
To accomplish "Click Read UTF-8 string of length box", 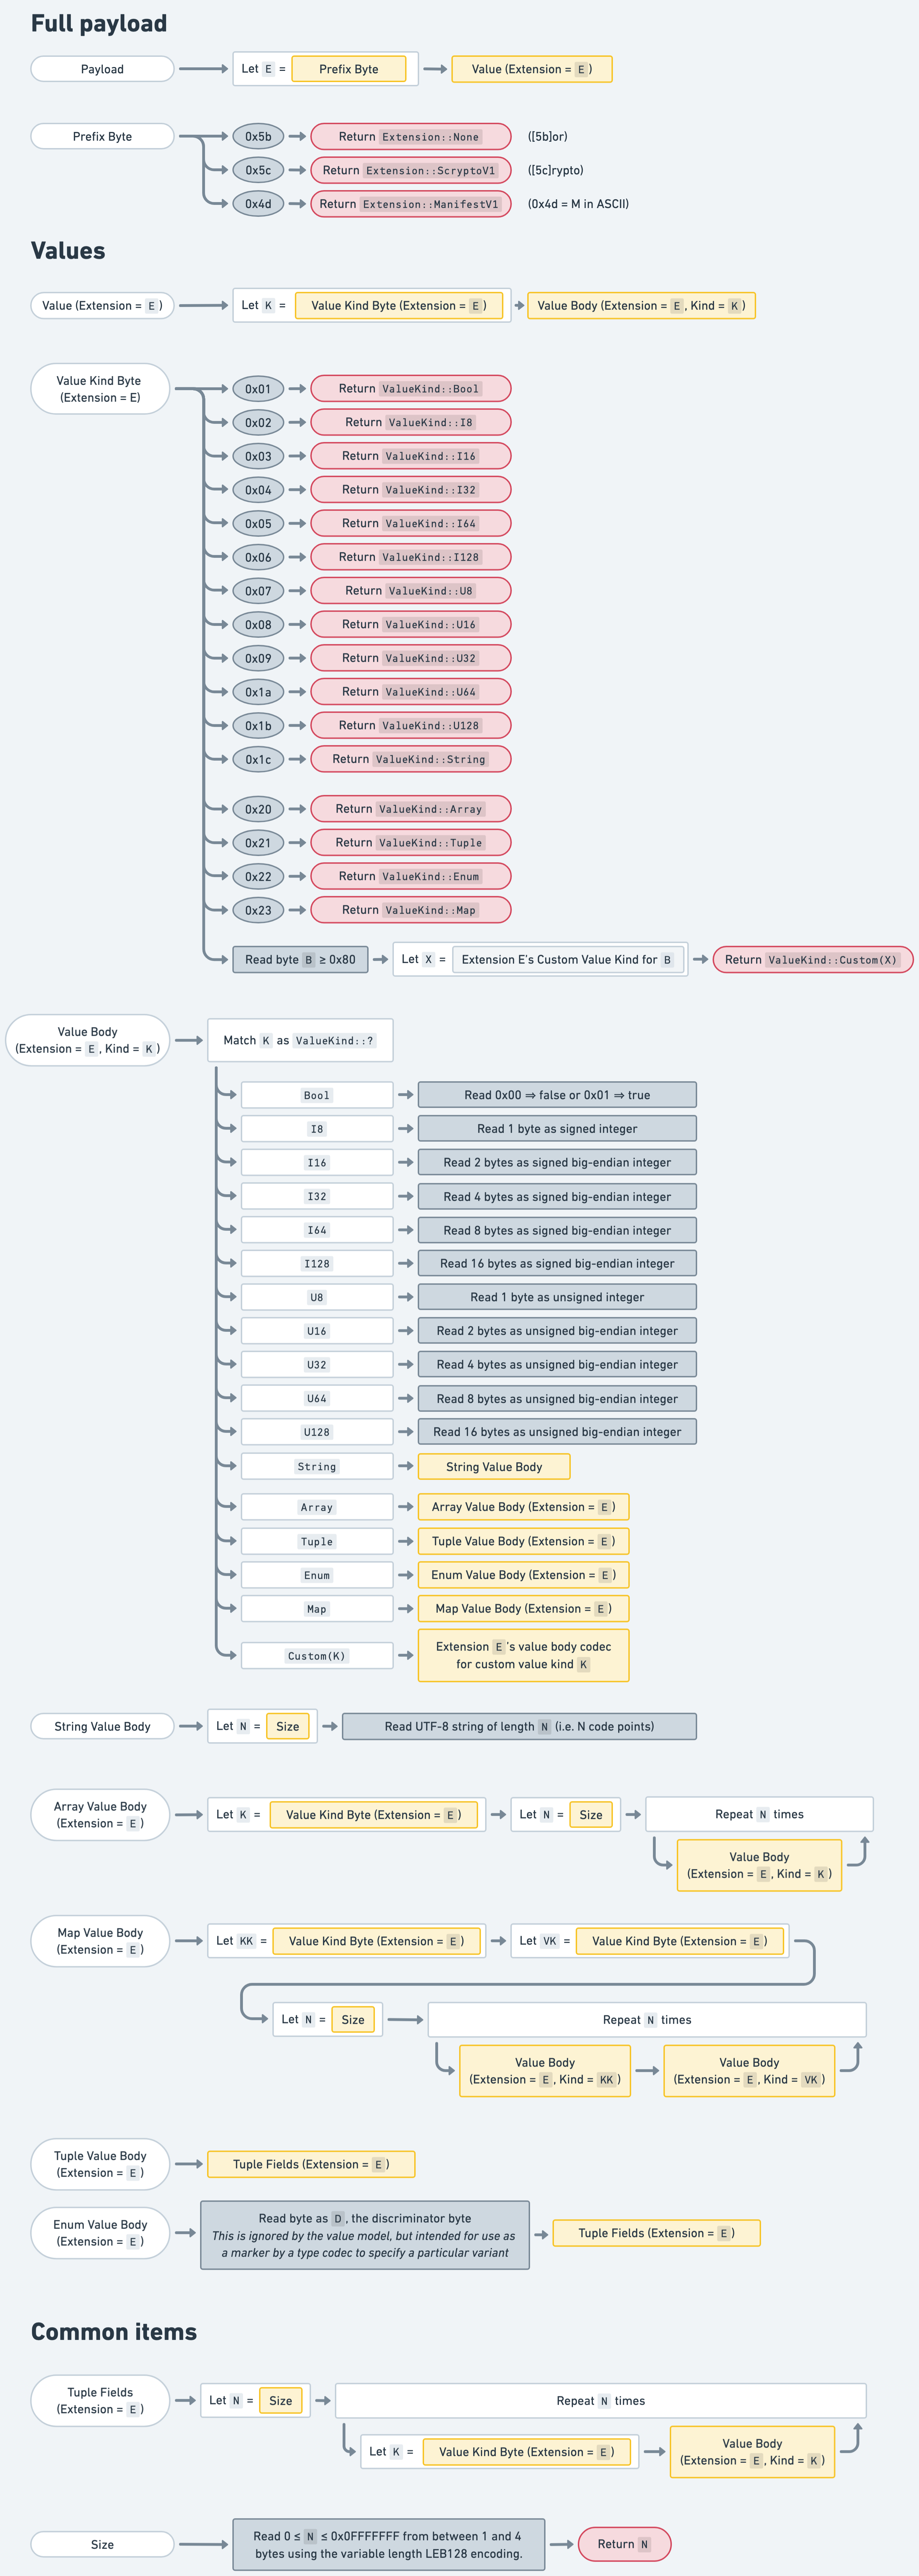I will pos(519,1726).
